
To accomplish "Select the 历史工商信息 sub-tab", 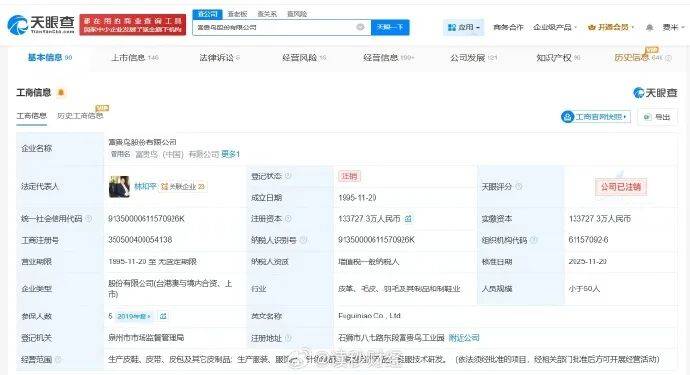I will [x=80, y=116].
